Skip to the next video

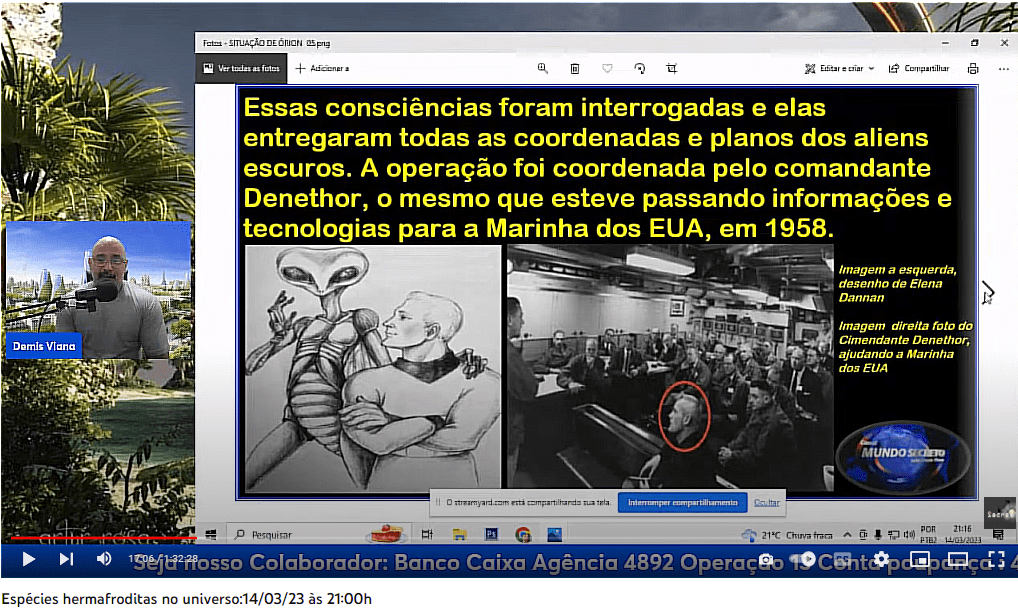66,559
